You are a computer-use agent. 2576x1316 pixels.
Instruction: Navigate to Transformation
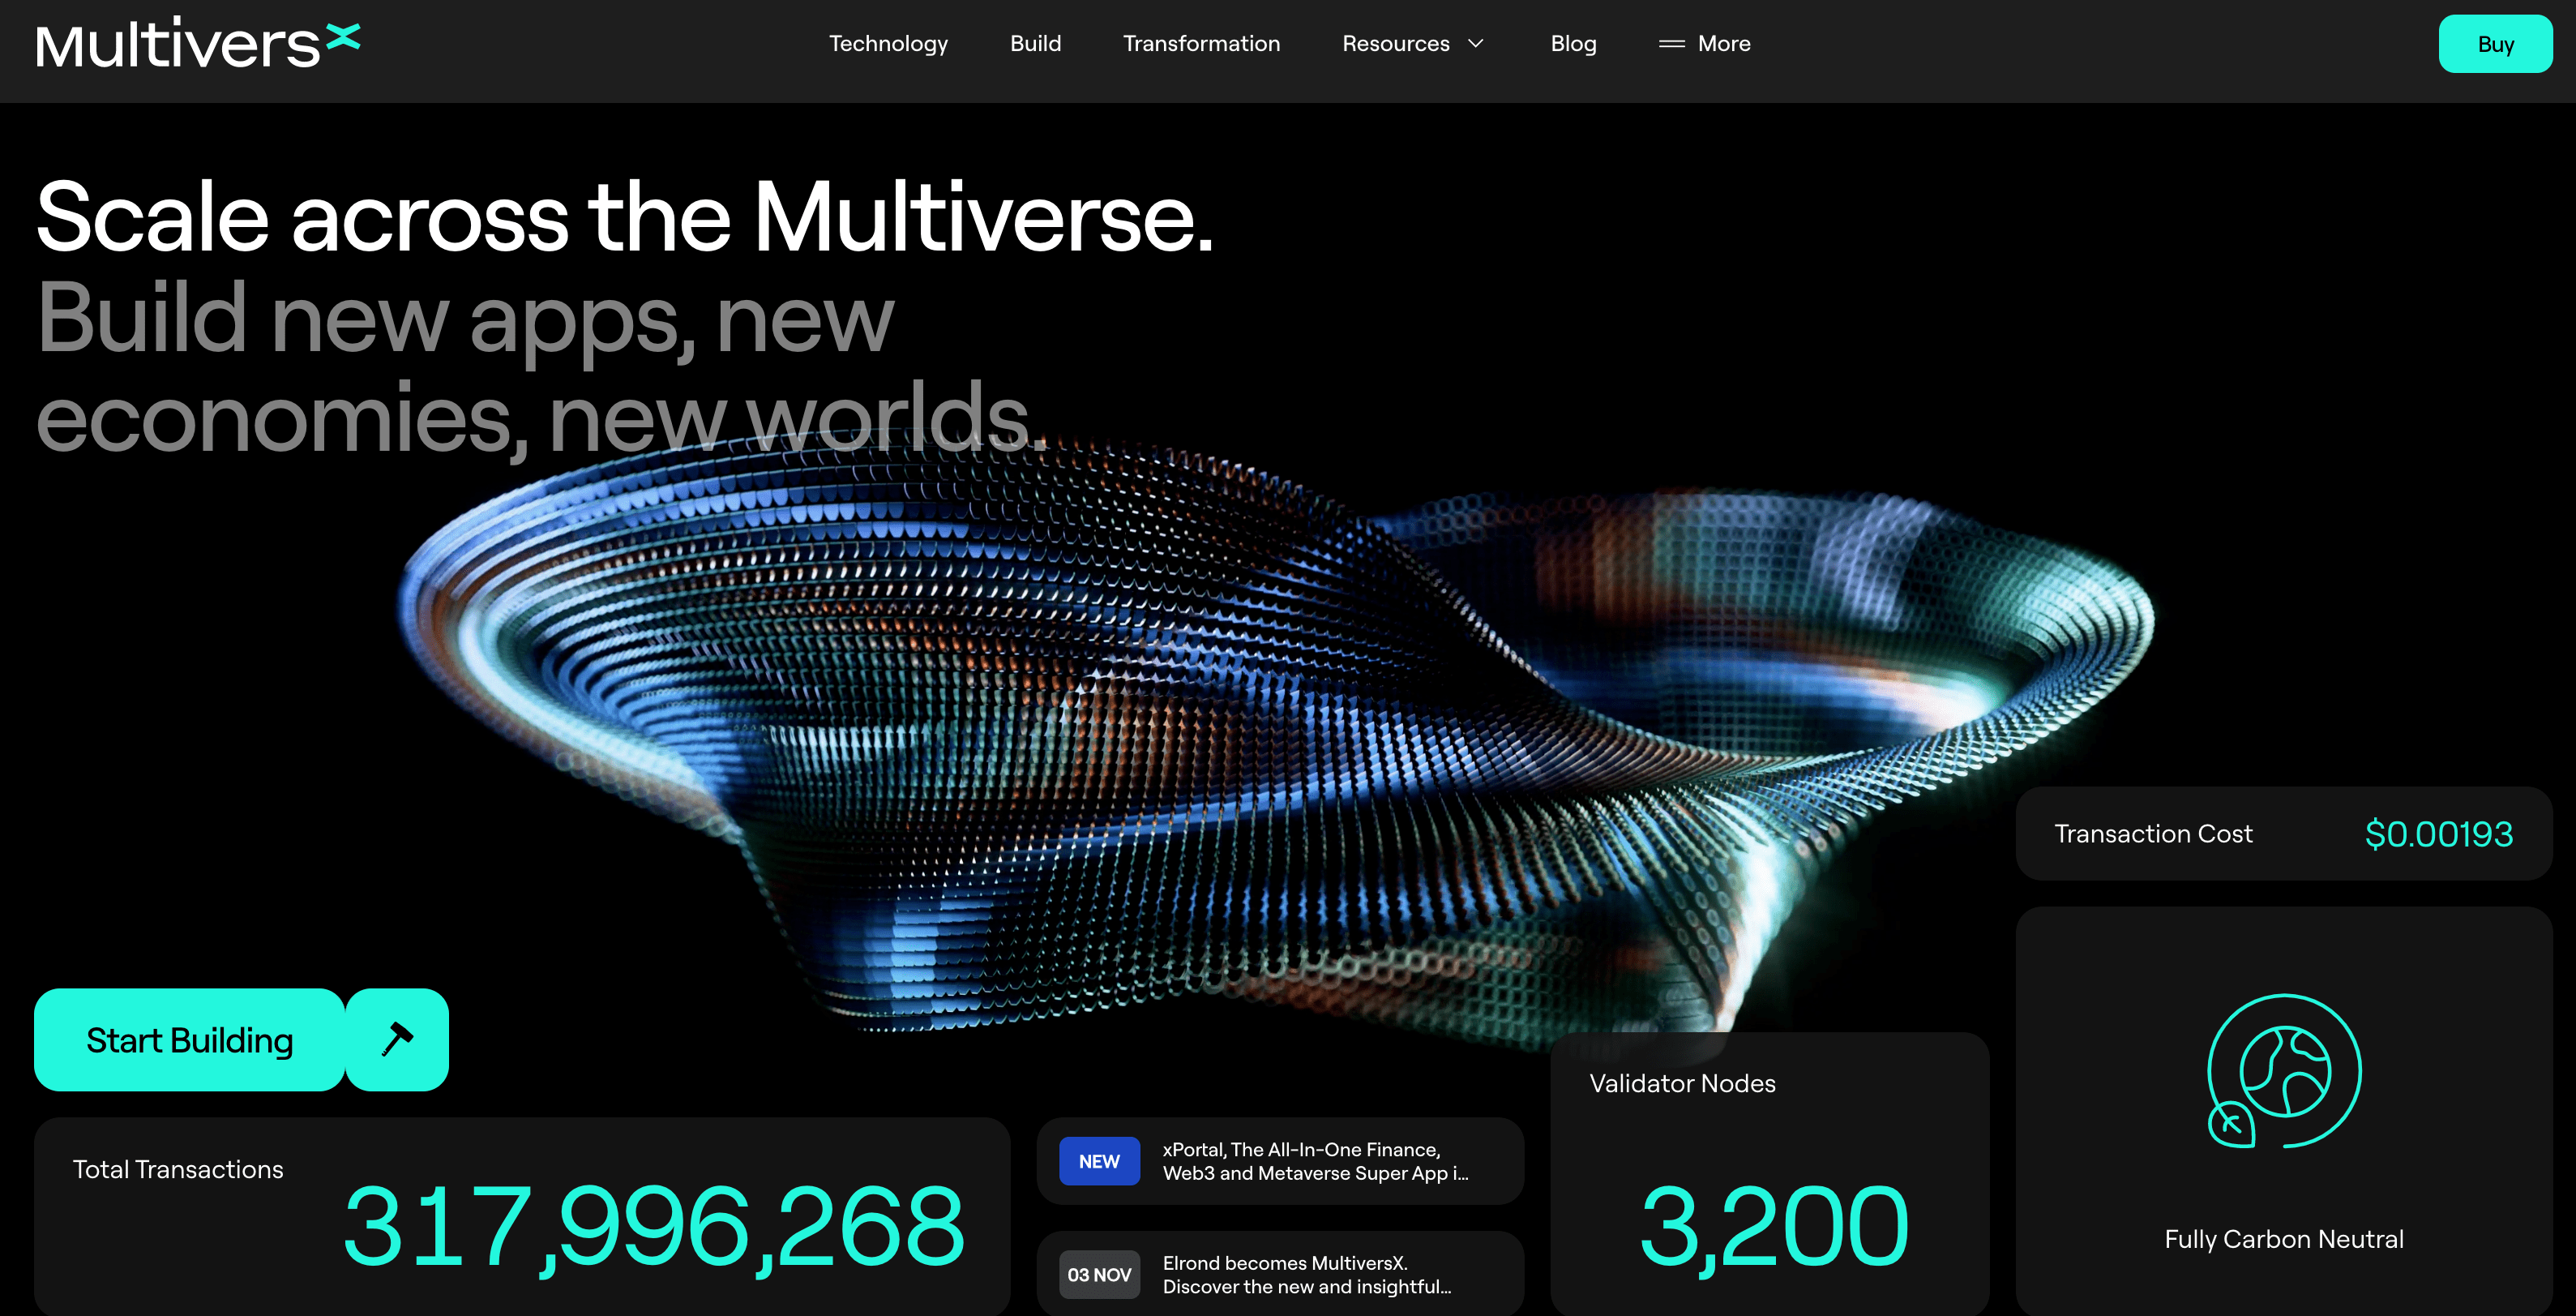coord(1201,44)
